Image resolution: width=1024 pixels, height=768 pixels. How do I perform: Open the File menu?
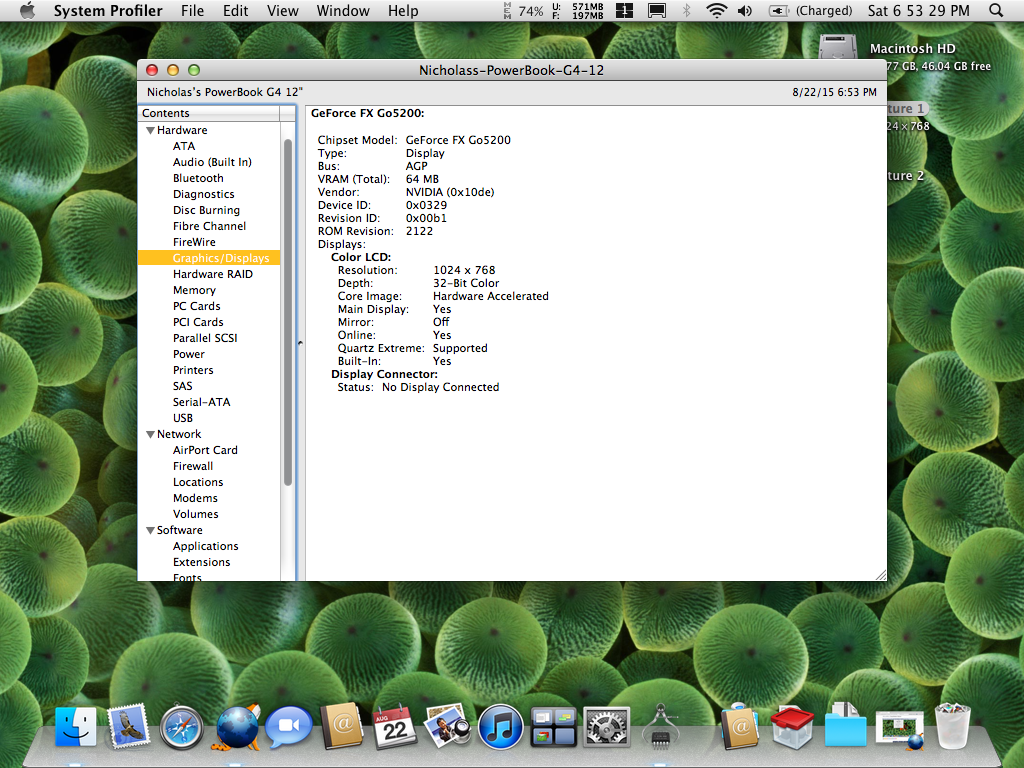coord(193,10)
